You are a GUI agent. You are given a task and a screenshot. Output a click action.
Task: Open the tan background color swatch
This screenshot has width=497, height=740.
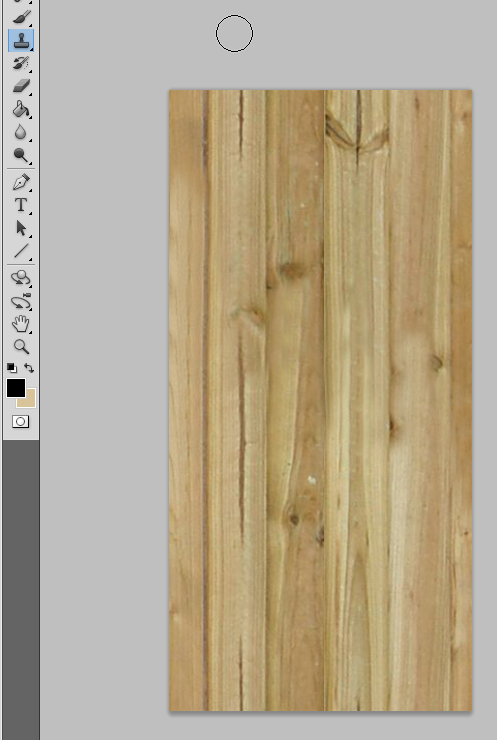(x=30, y=402)
